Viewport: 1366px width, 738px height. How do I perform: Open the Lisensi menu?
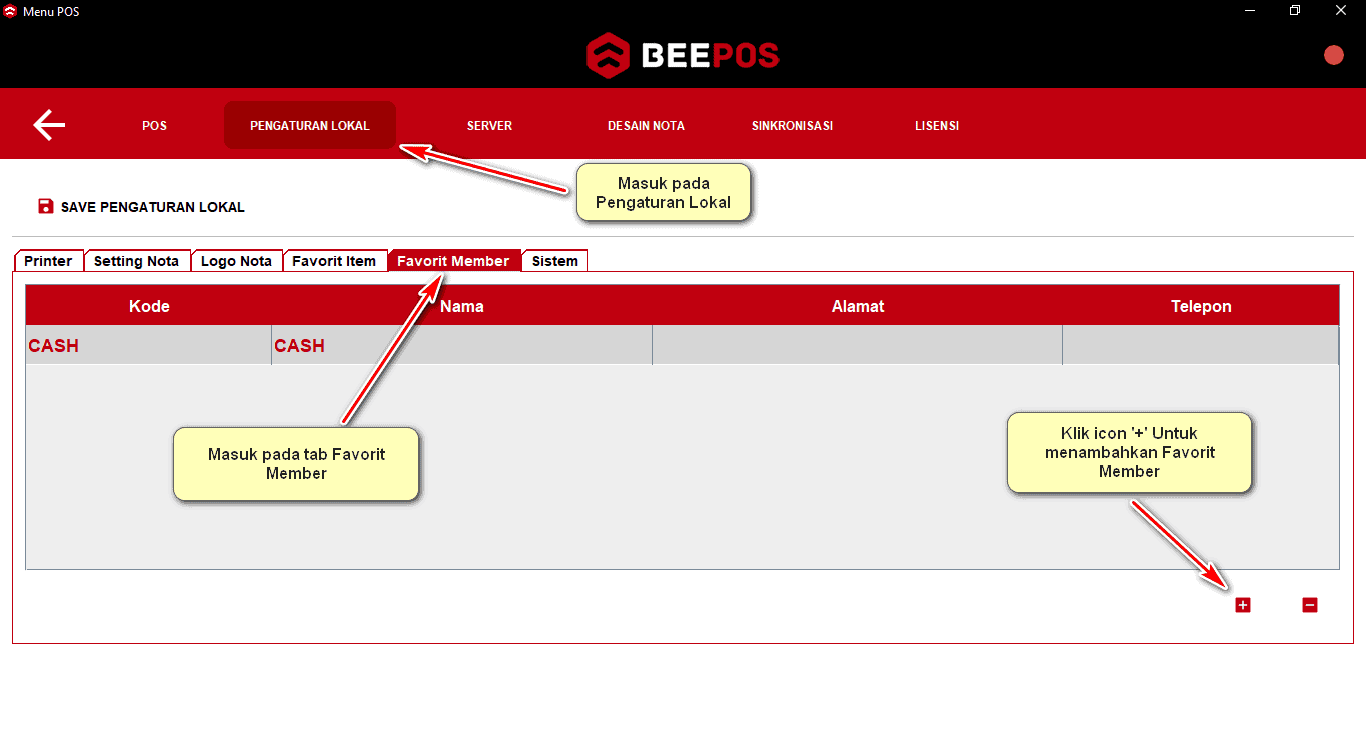(x=936, y=126)
